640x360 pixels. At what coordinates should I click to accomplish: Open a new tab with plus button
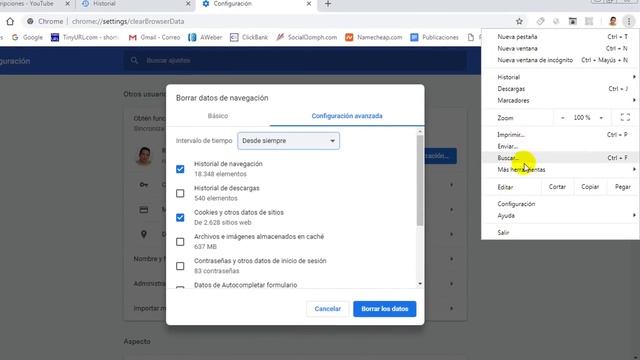point(328,4)
